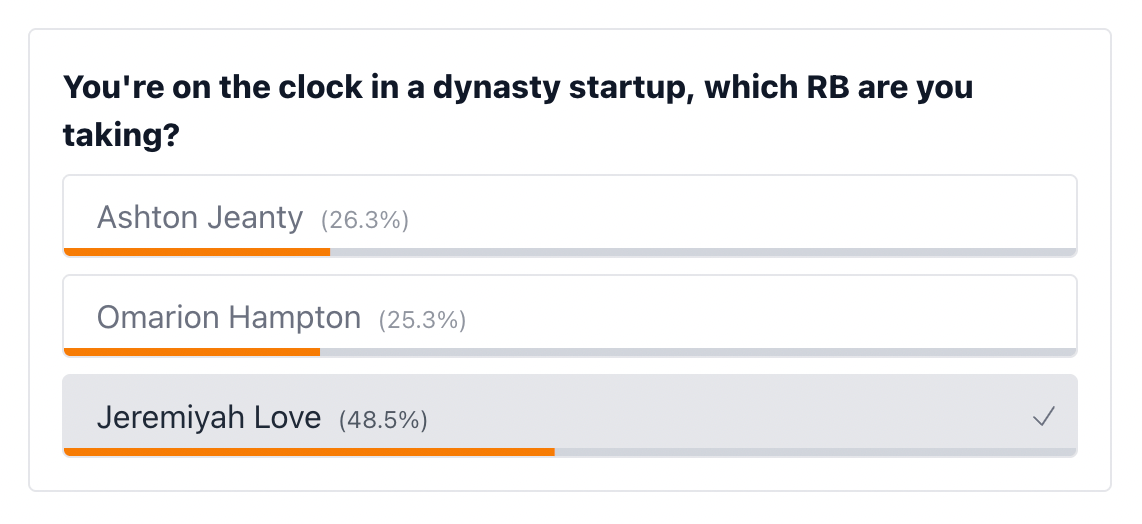This screenshot has height=524, width=1142.
Task: Click the Omarion Hampton name text
Action: pyautogui.click(x=229, y=318)
